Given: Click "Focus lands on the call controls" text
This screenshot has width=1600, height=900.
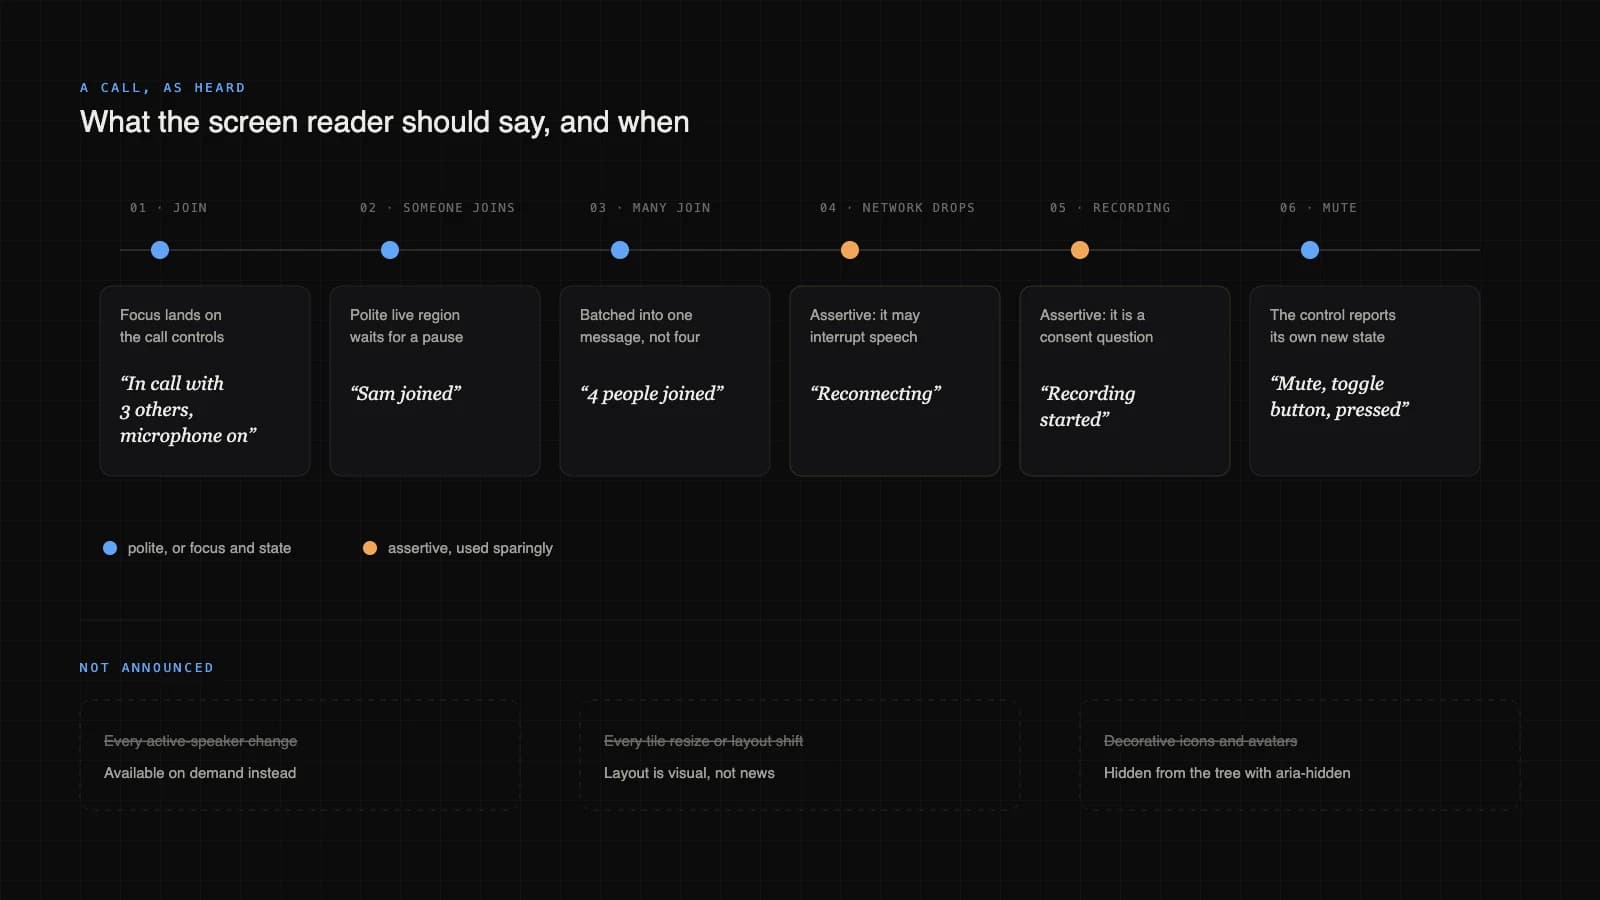Looking at the screenshot, I should pyautogui.click(x=172, y=326).
